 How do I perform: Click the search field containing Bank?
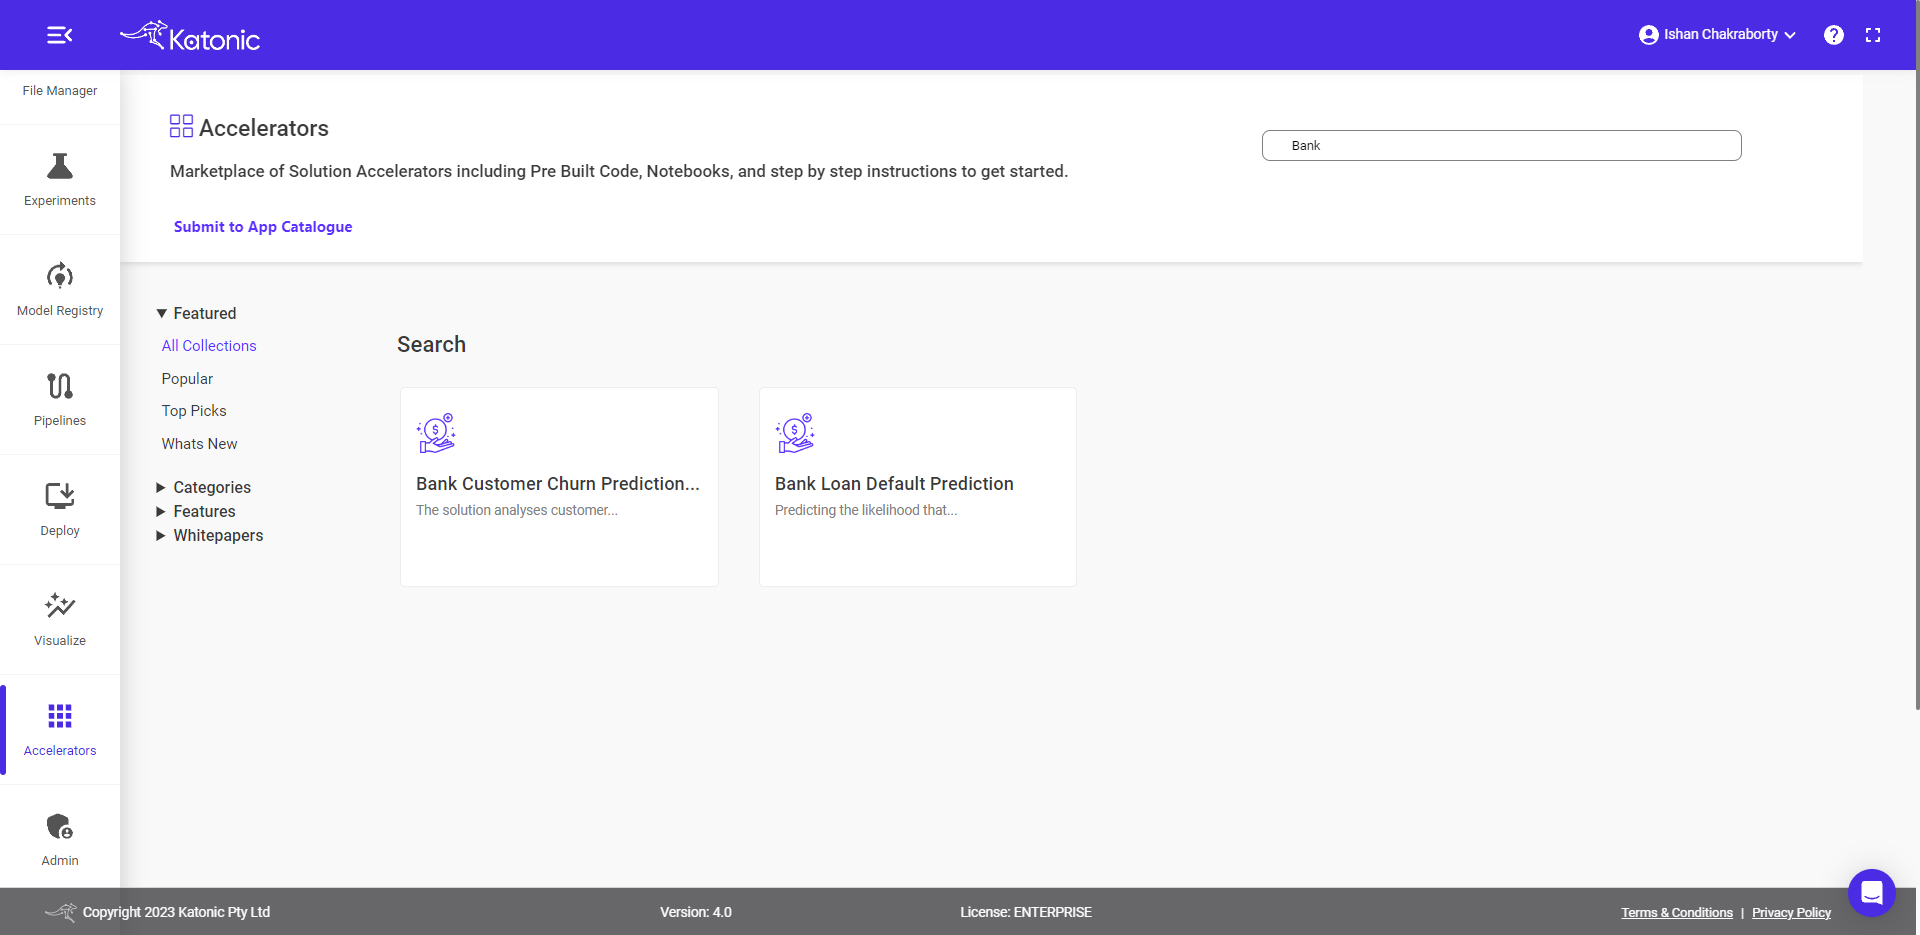coord(1501,146)
